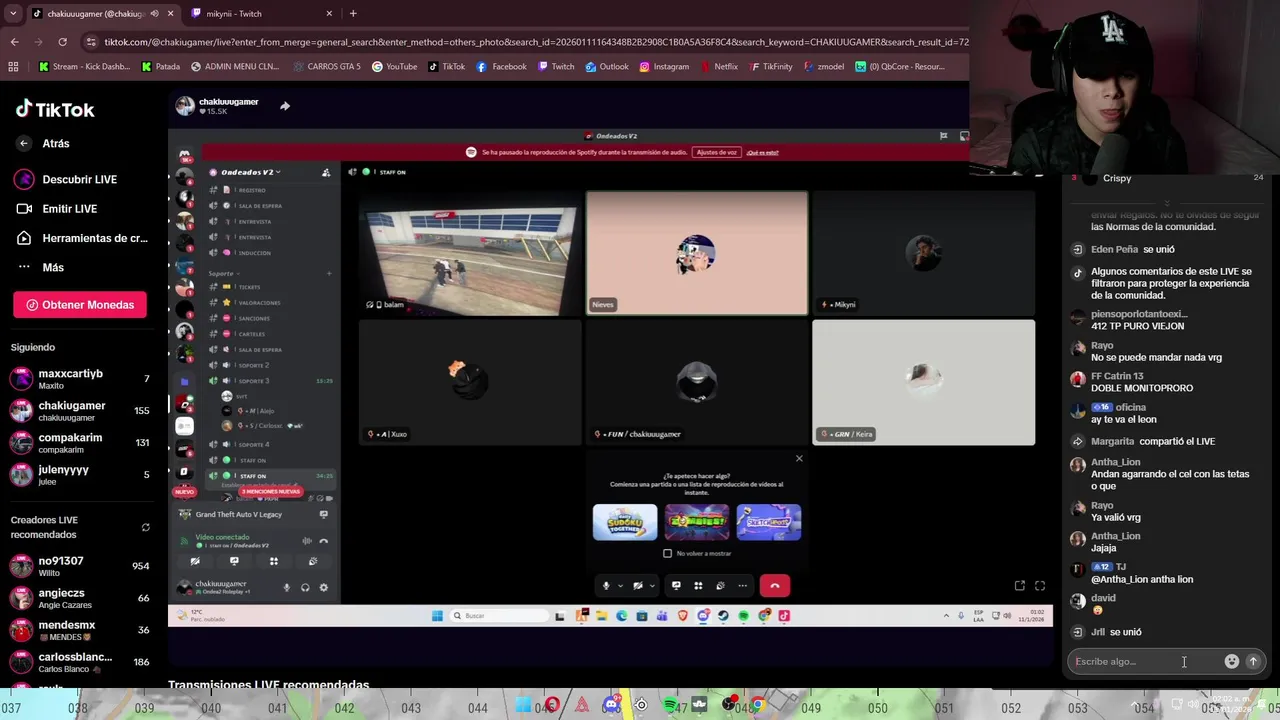Screen dimensions: 1280x720
Task: Toggle deafen headphones in user panel
Action: click(x=305, y=588)
